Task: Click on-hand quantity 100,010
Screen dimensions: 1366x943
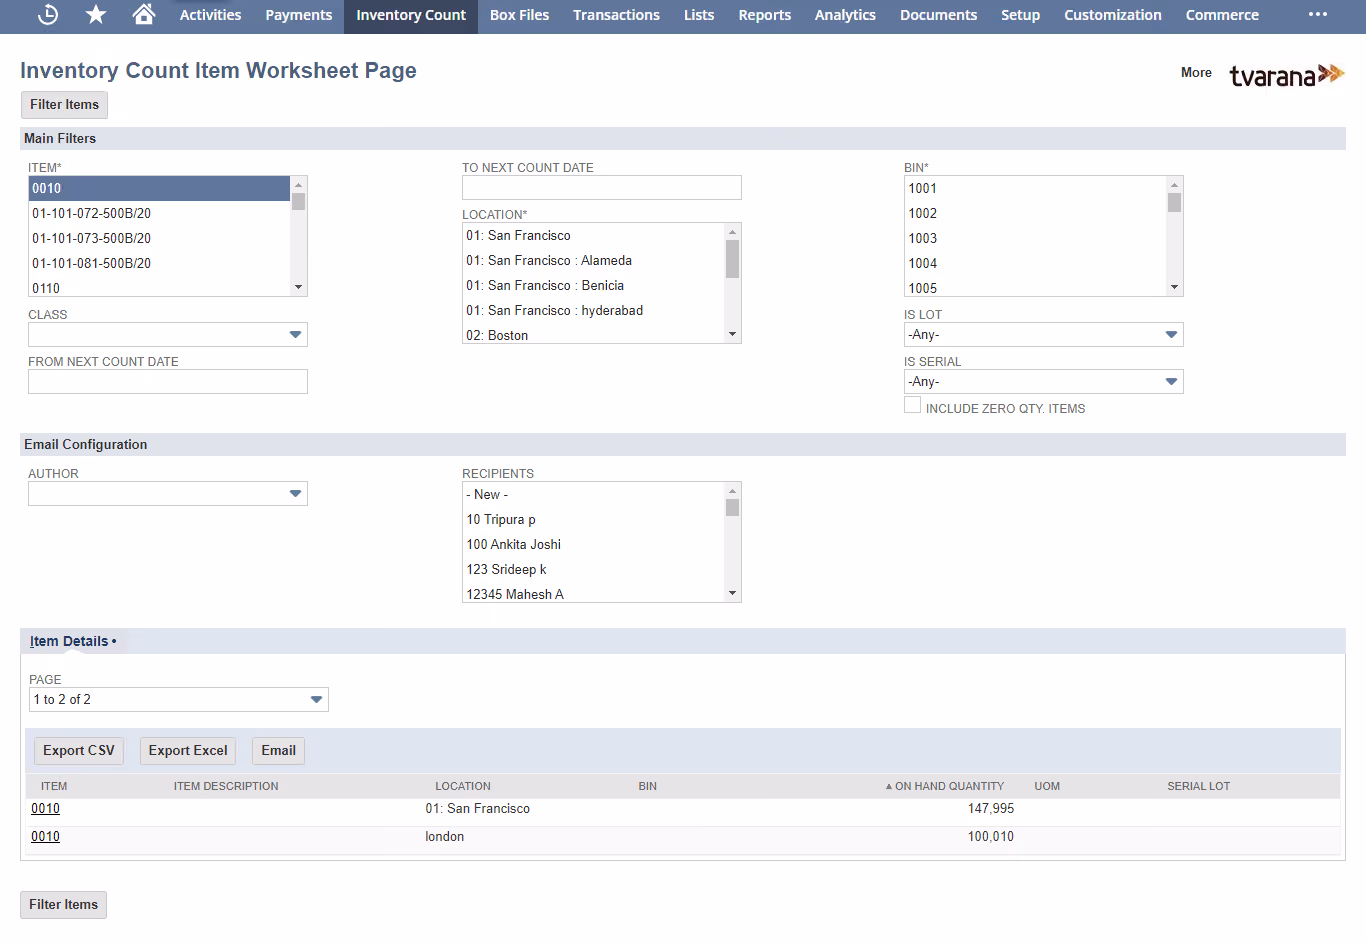Action: click(x=991, y=837)
